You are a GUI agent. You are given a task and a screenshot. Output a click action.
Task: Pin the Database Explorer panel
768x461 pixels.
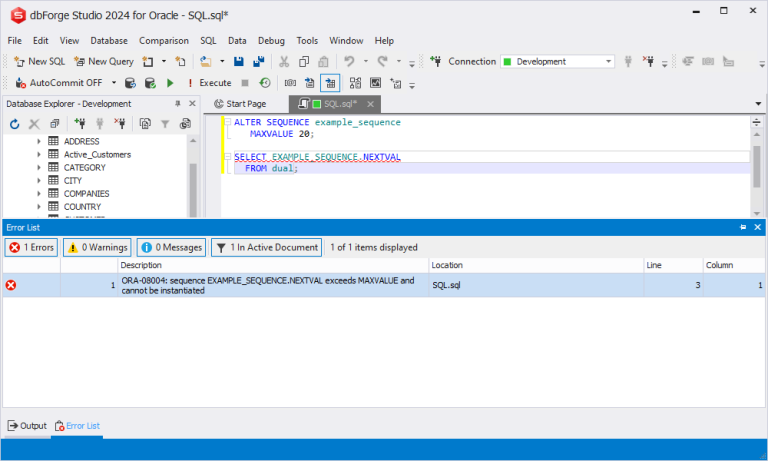pos(178,104)
